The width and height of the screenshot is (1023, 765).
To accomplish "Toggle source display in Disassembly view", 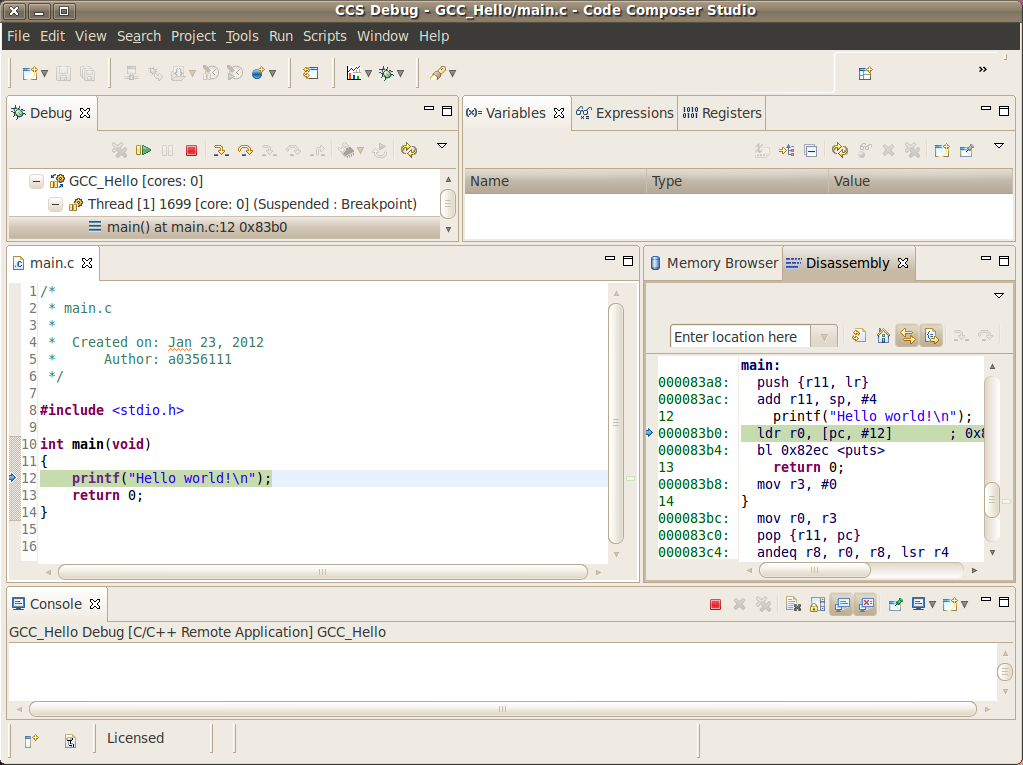I will click(x=929, y=335).
